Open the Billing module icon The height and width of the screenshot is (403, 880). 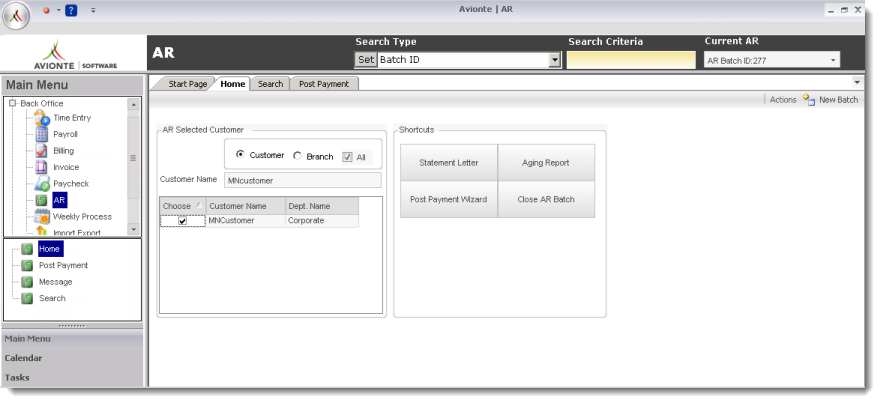pos(42,151)
